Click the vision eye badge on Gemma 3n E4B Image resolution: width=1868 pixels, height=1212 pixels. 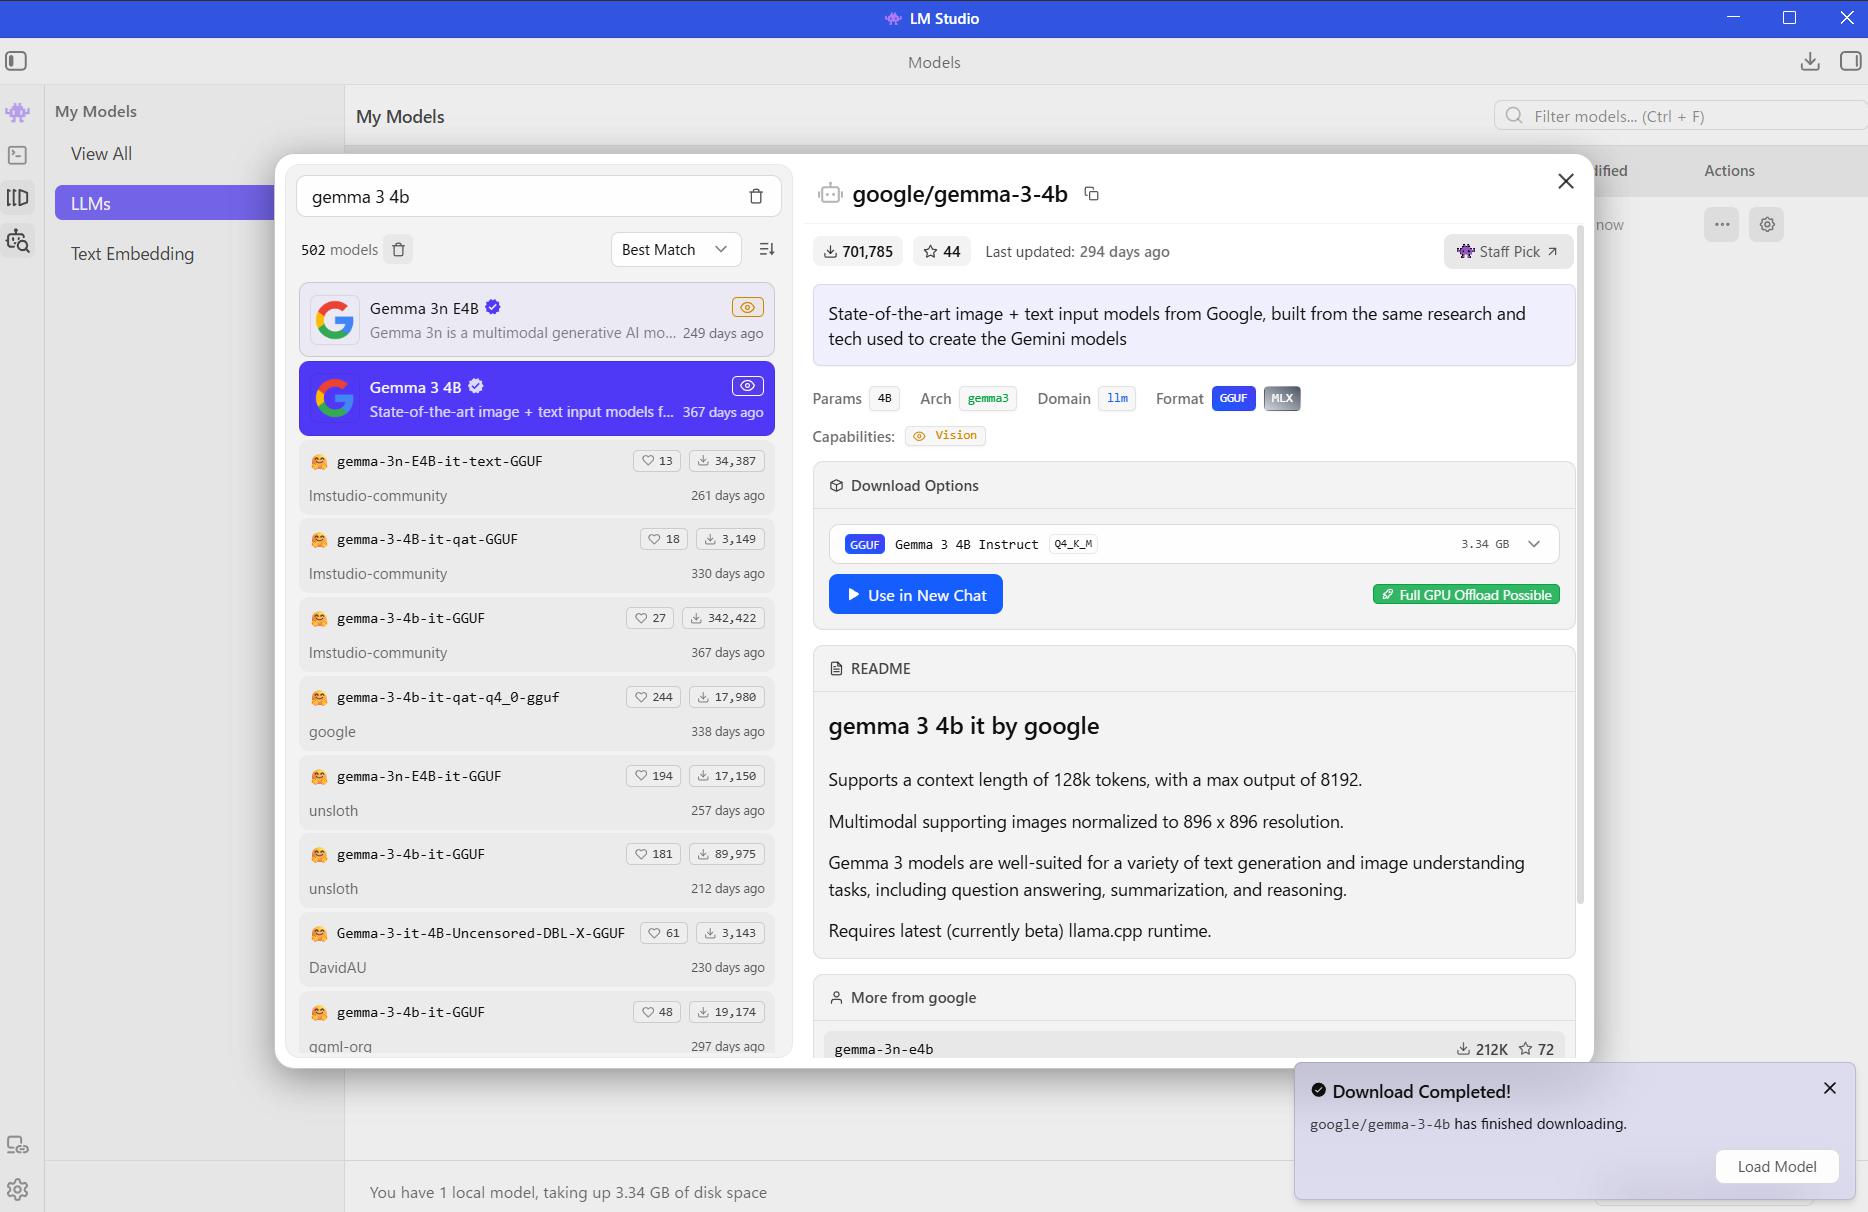click(747, 307)
